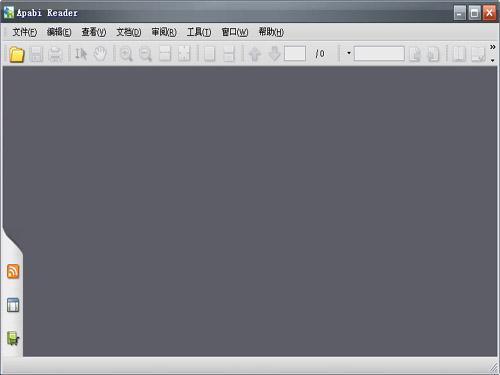
Task: Open the 文件(F) menu
Action: click(25, 32)
